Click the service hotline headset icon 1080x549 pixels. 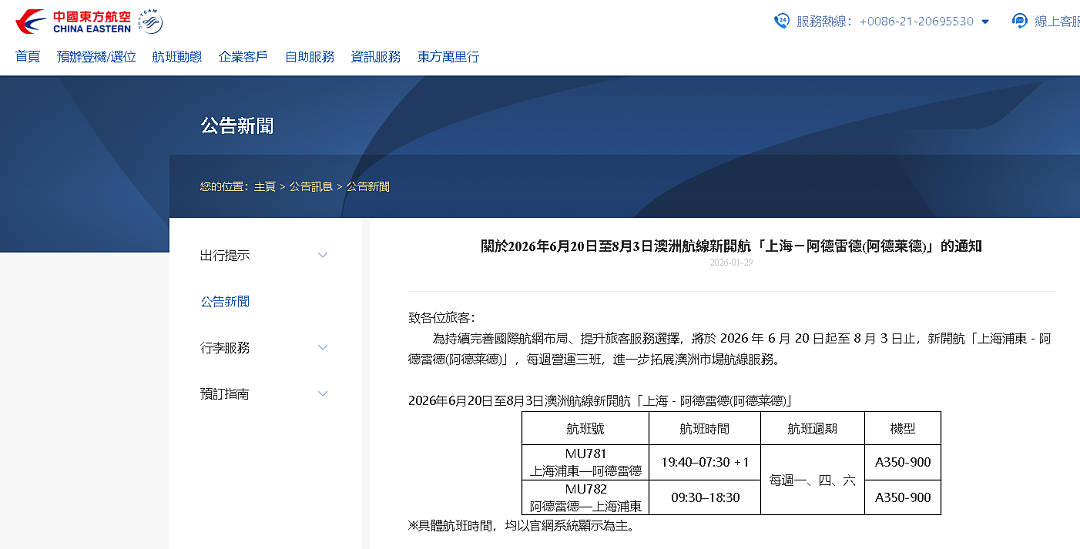tap(781, 21)
